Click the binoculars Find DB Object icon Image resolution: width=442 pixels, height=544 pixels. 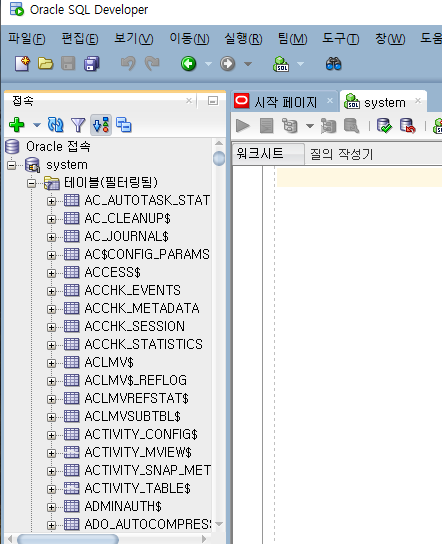[333, 64]
